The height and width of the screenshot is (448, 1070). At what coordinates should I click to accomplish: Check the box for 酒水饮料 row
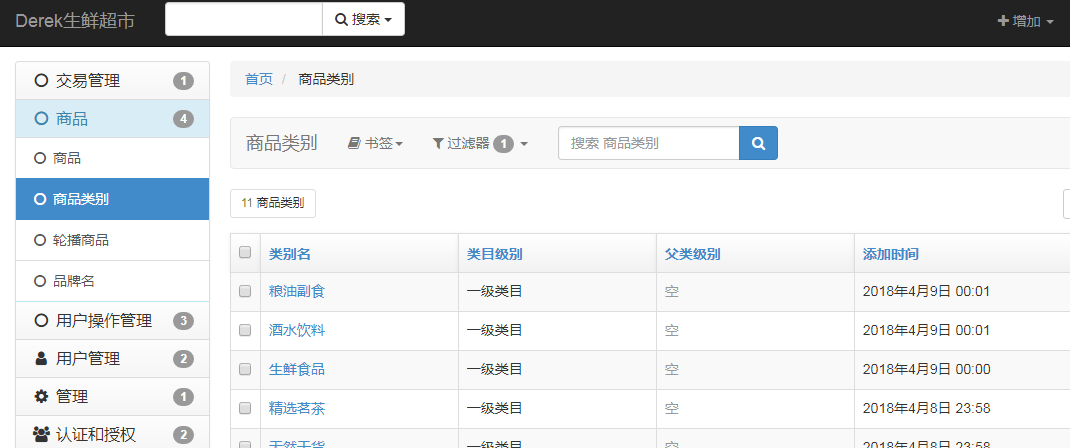point(245,330)
